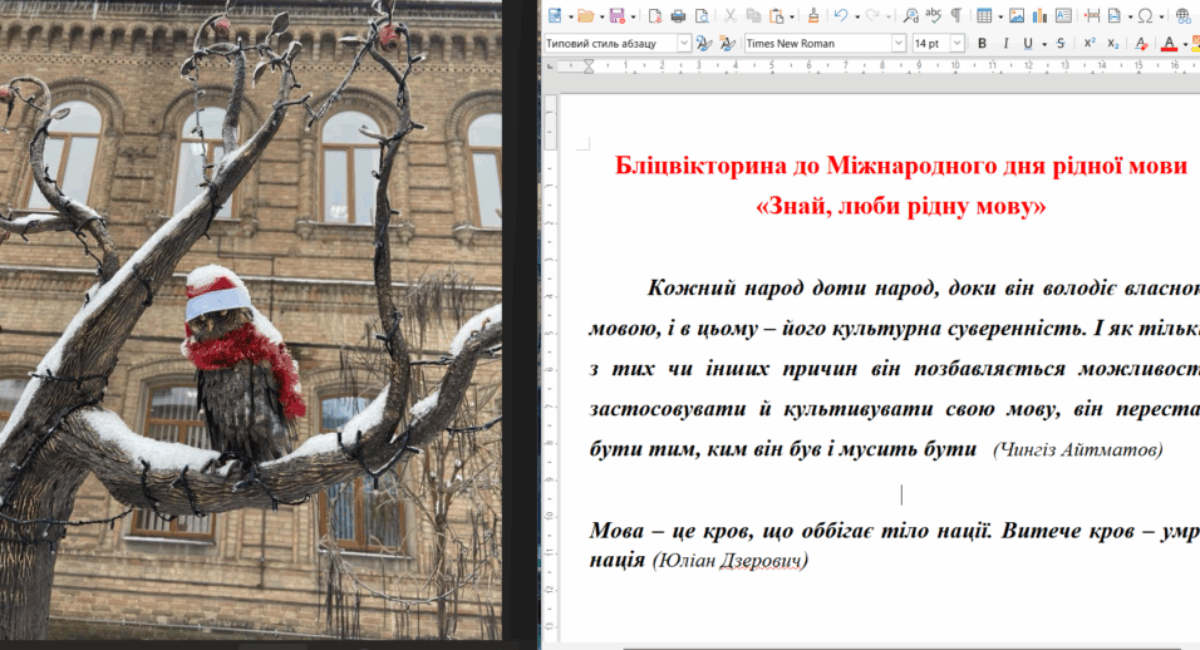Insert a chart from the toolbar

tap(1039, 15)
